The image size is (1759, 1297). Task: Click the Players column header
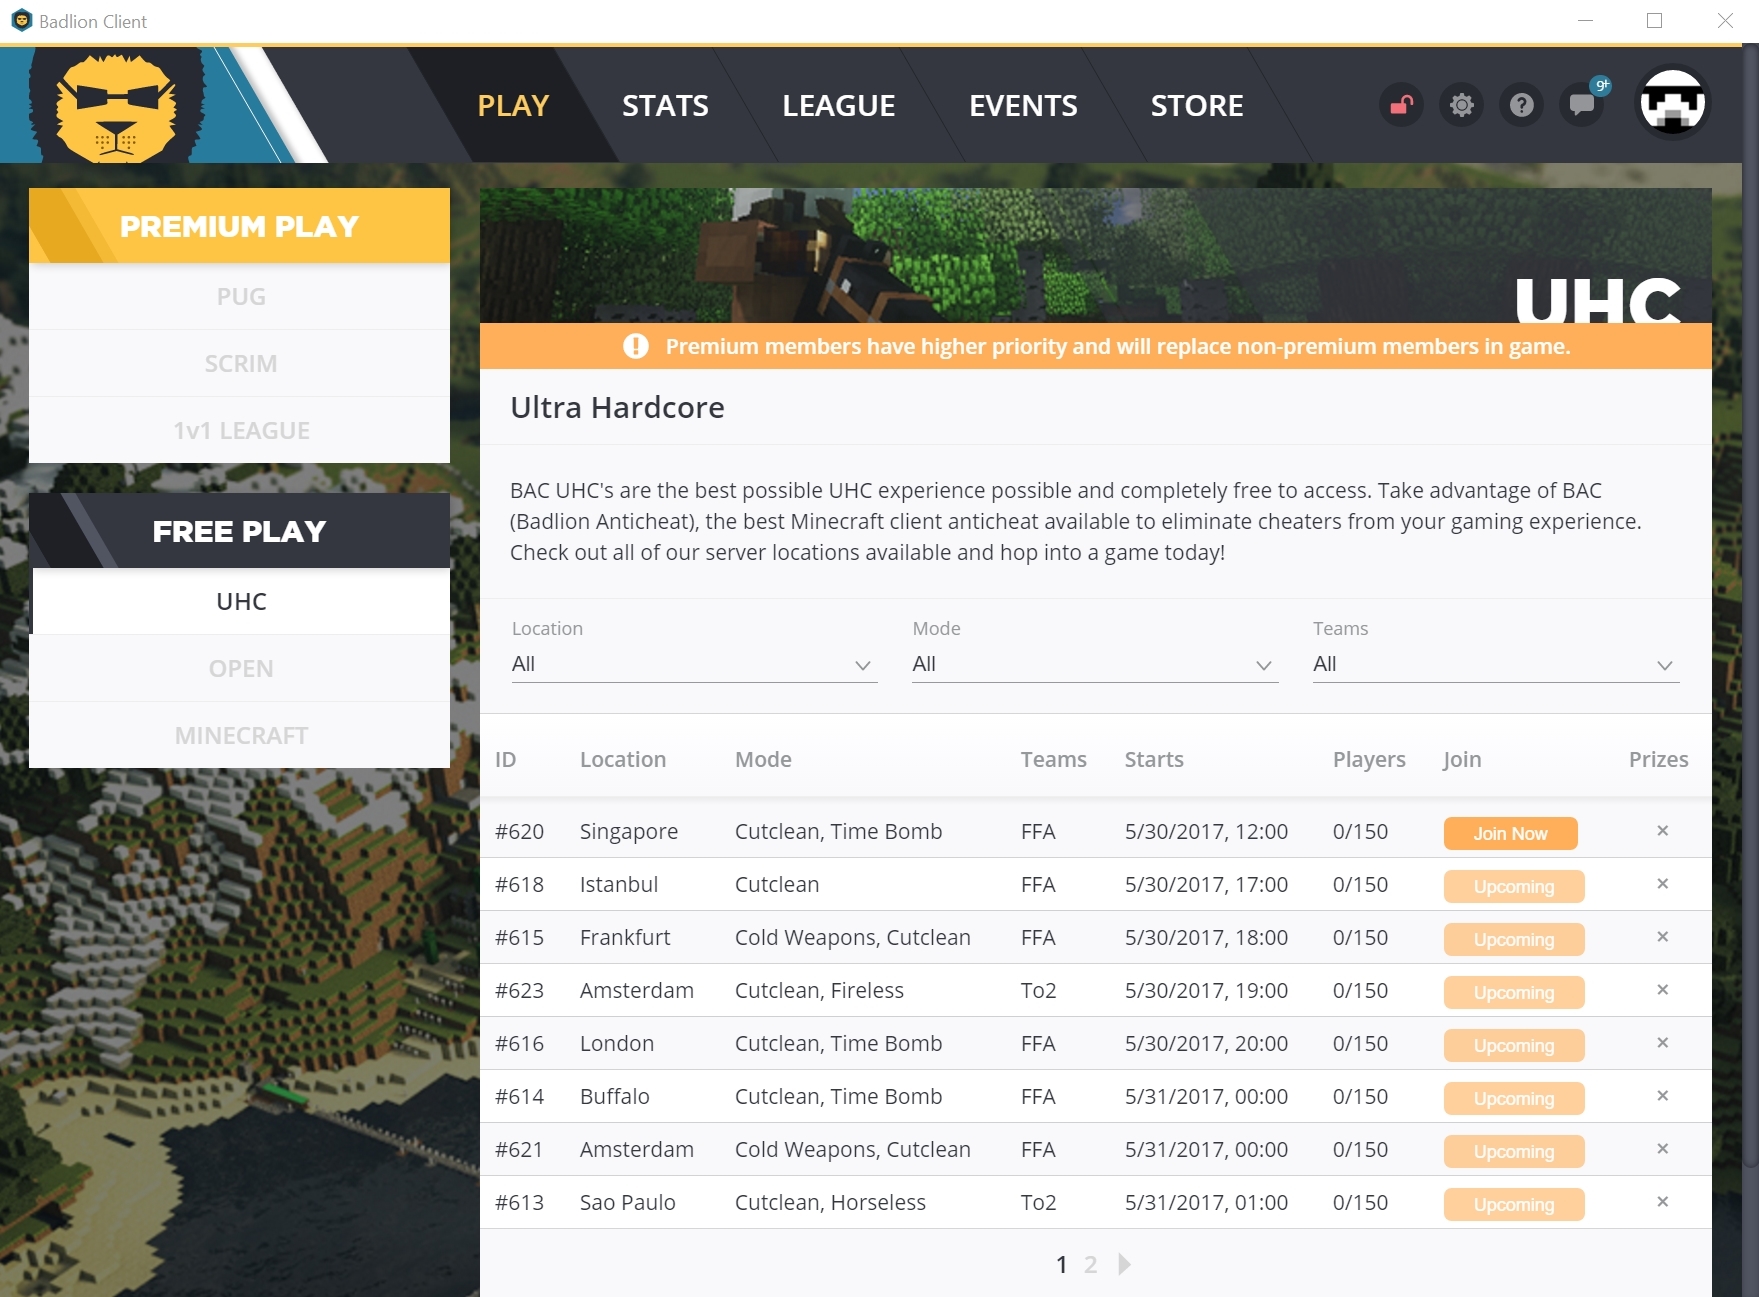[x=1369, y=759]
